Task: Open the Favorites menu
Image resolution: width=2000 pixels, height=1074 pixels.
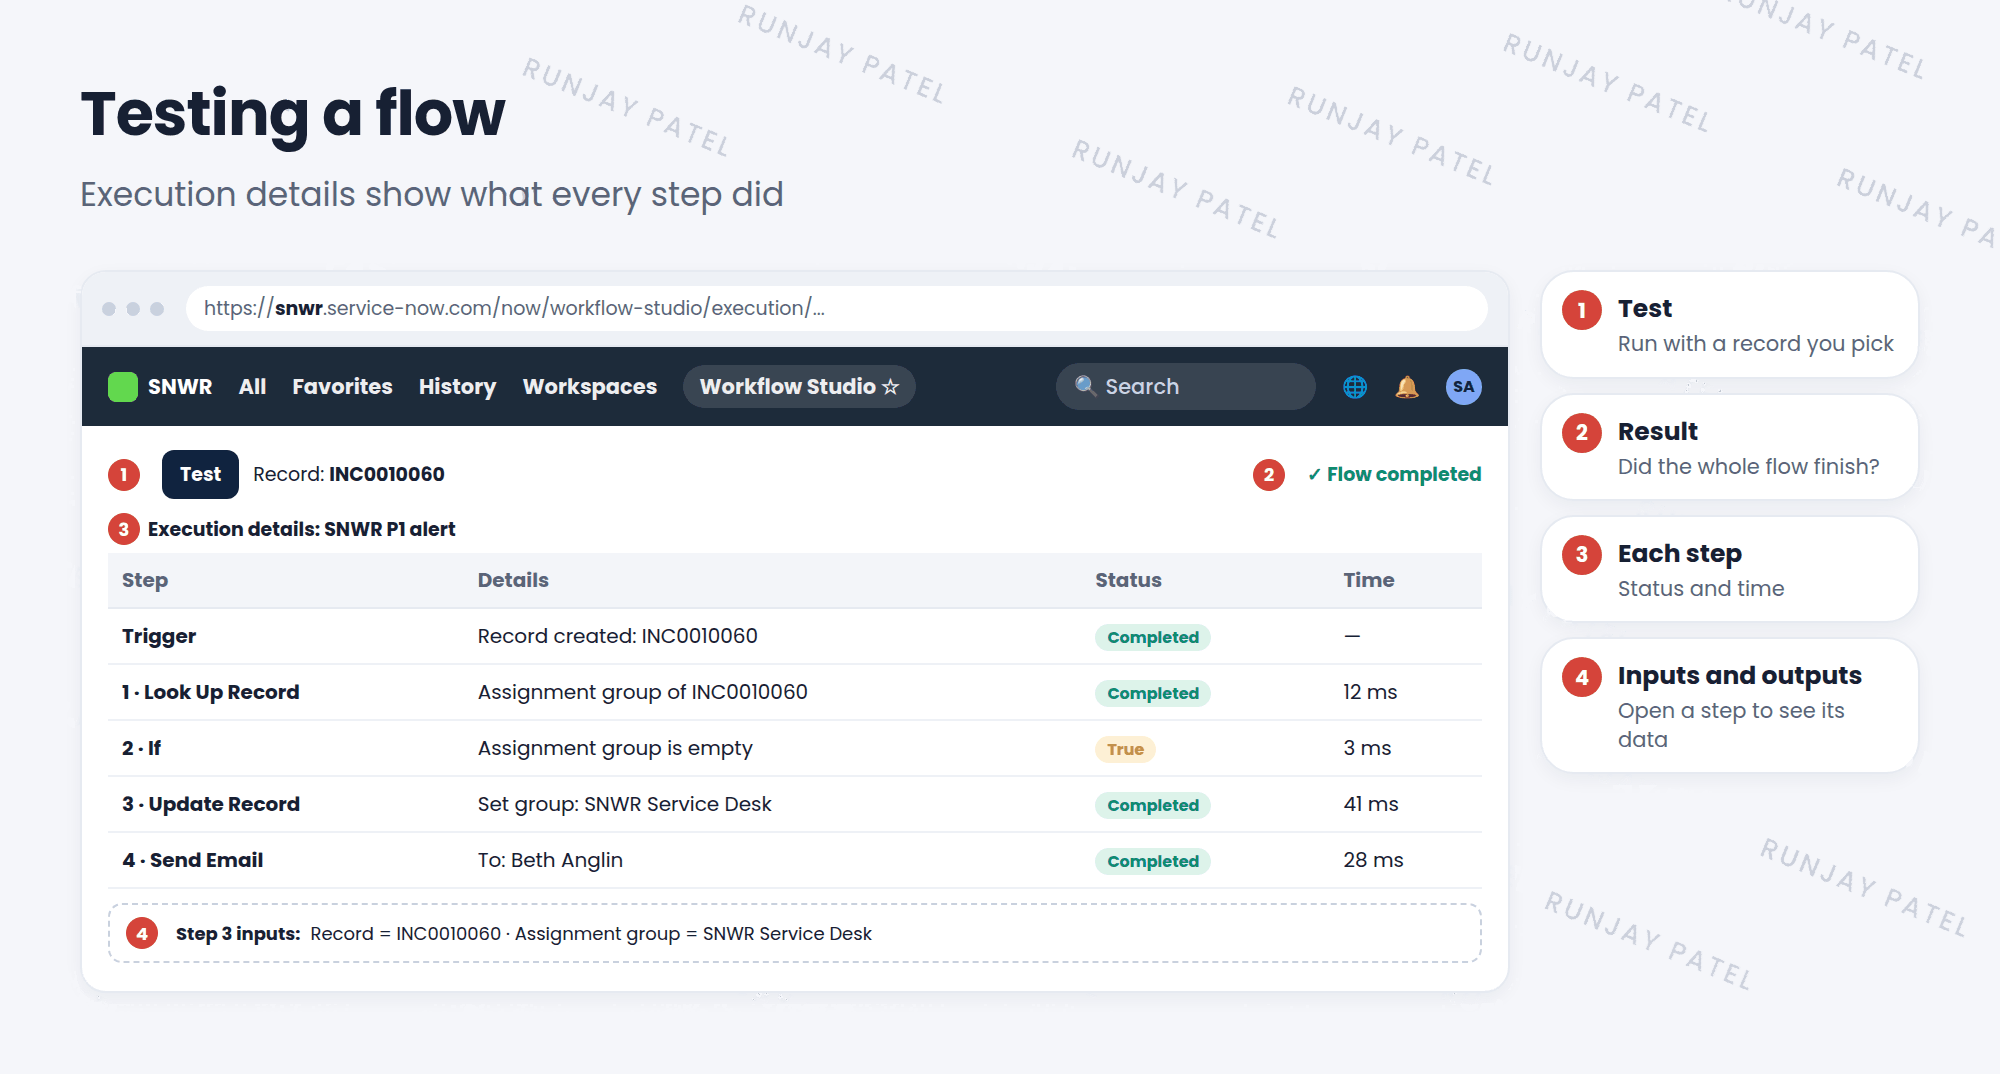Action: tap(342, 387)
